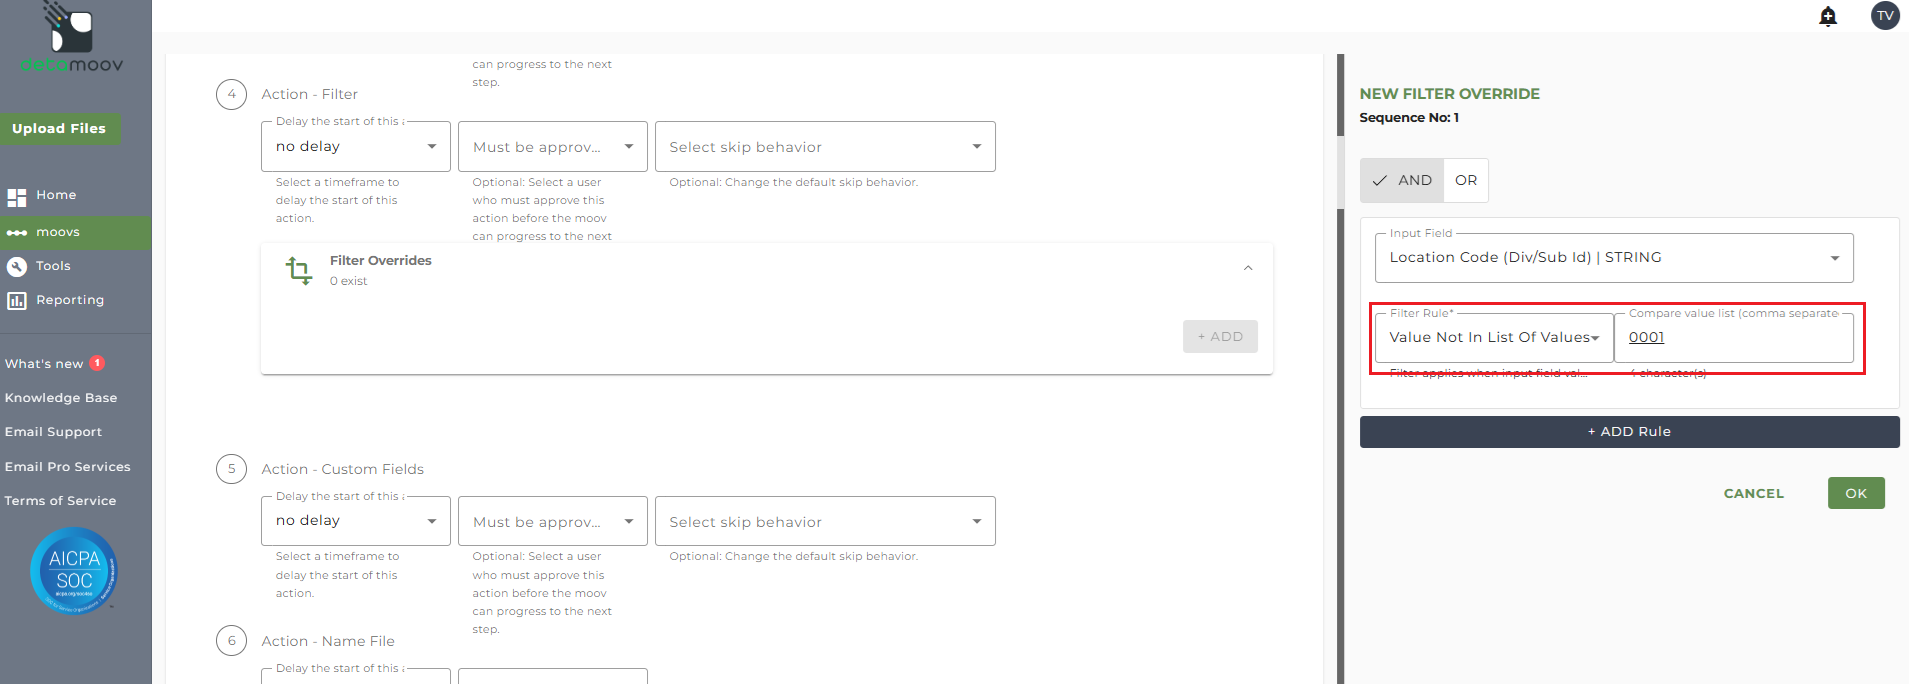Click the Filter Overrides crop icon
Screen dimensions: 1909x684
tap(299, 270)
